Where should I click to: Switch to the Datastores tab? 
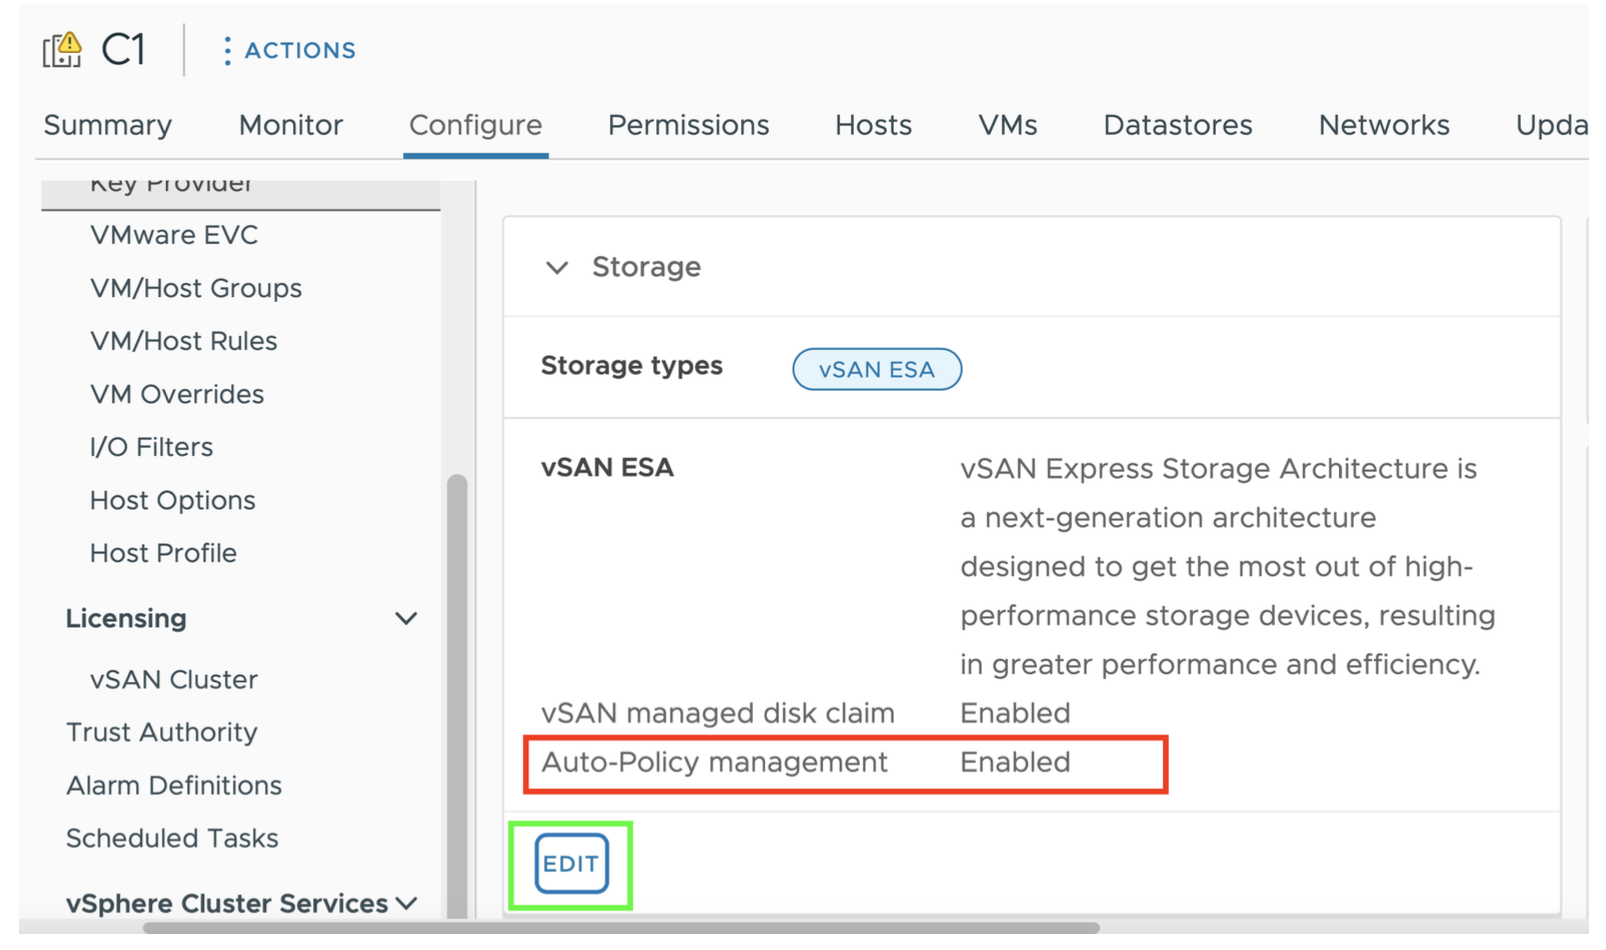click(x=1177, y=125)
